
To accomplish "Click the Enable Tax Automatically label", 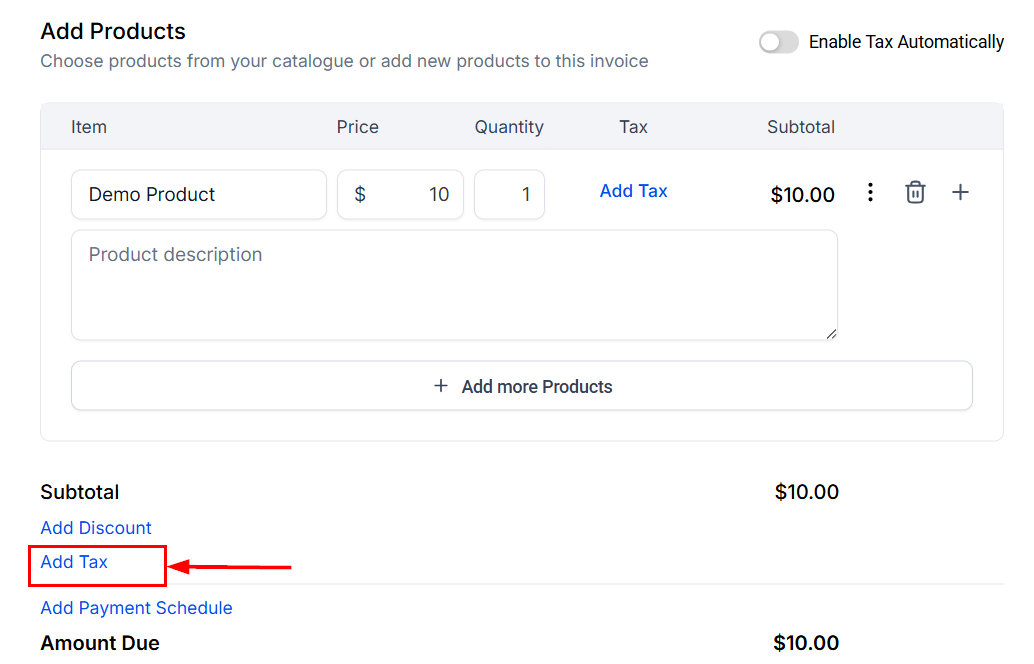I will tap(905, 42).
